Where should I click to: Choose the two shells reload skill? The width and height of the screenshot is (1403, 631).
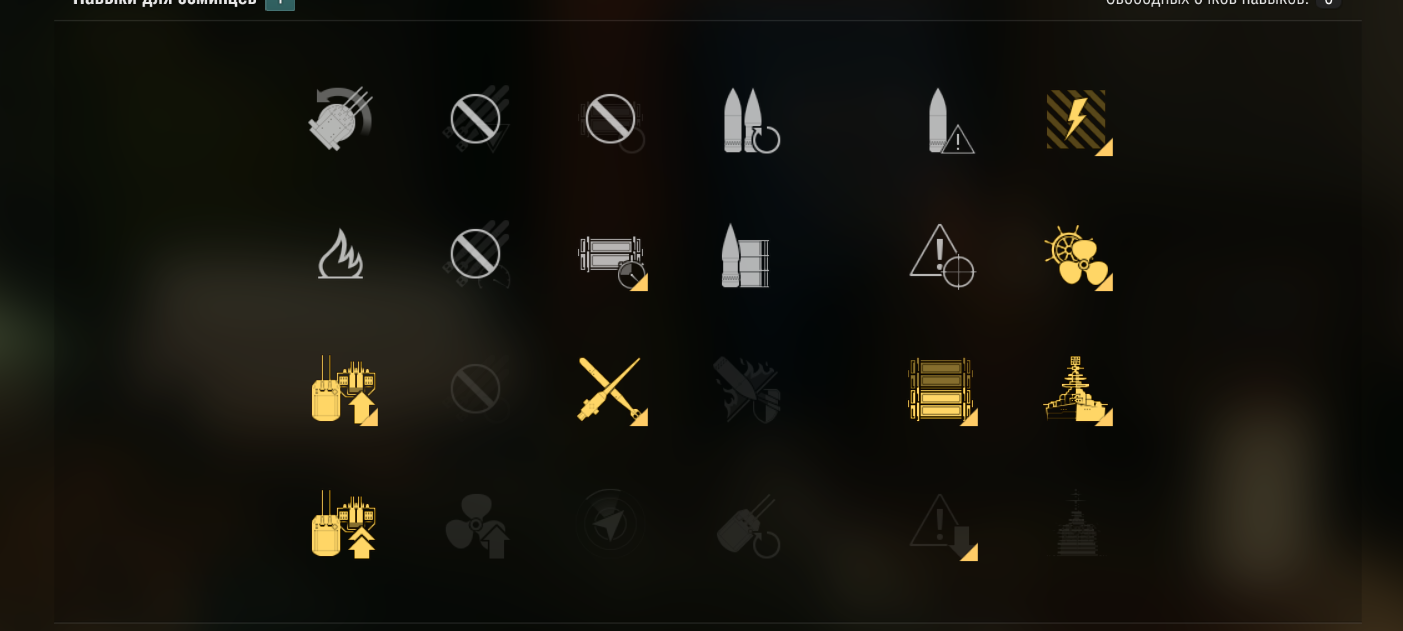(750, 120)
